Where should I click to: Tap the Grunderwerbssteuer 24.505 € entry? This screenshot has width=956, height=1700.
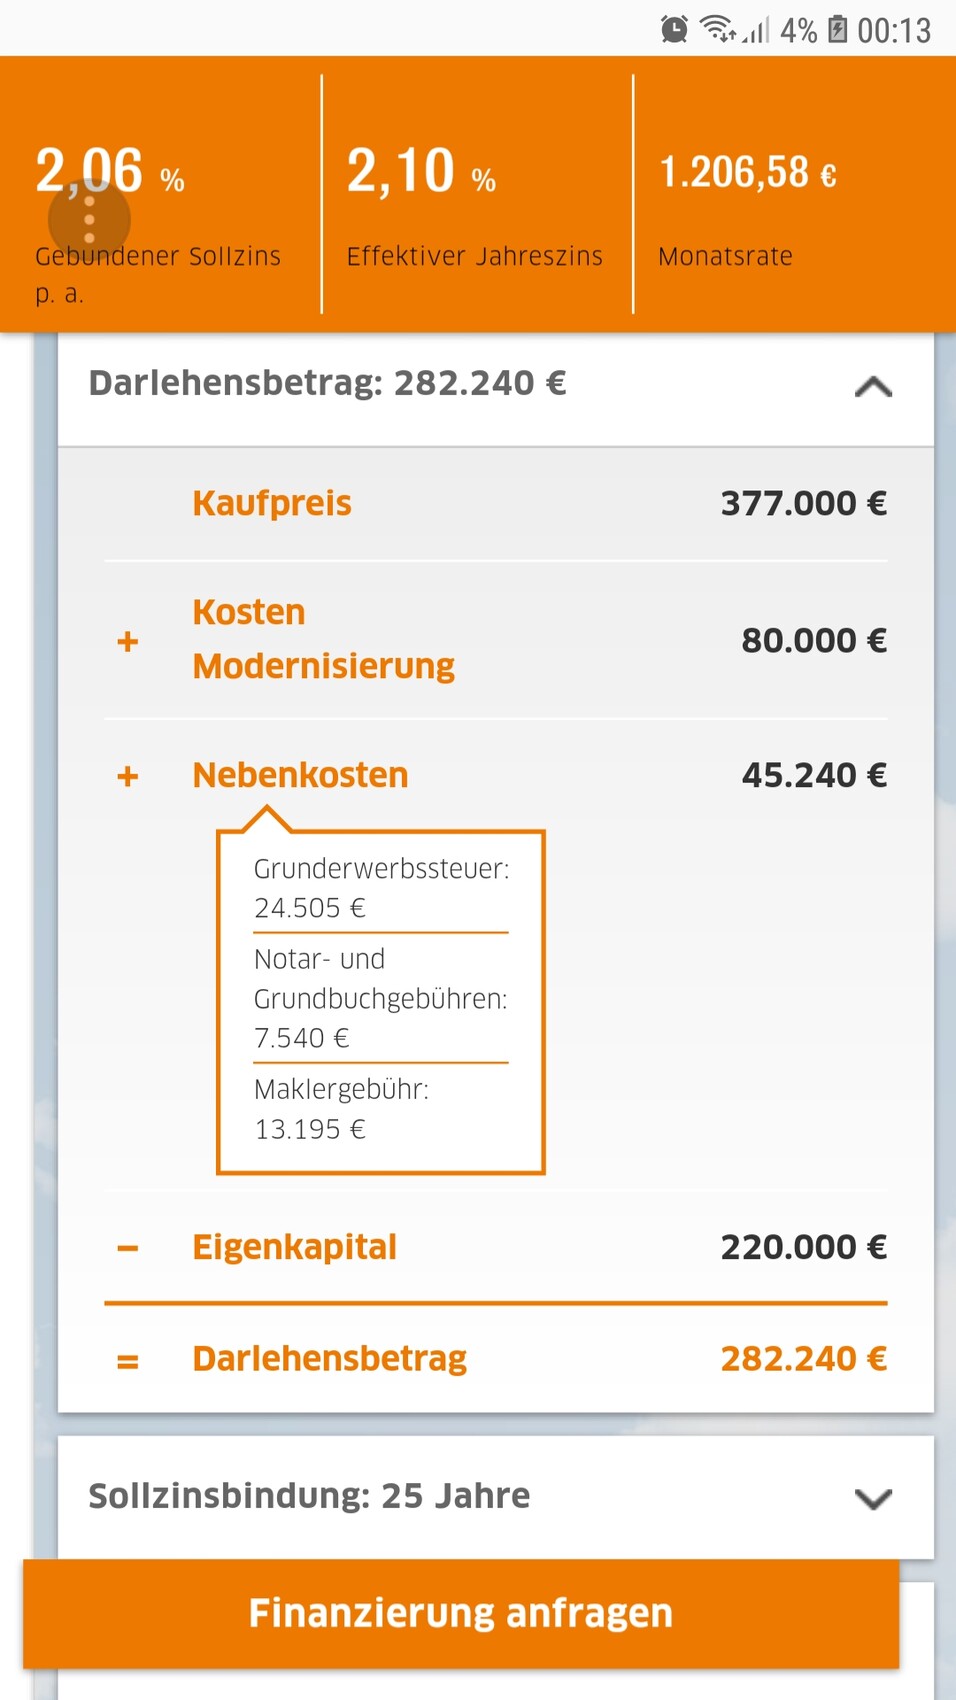(x=380, y=888)
